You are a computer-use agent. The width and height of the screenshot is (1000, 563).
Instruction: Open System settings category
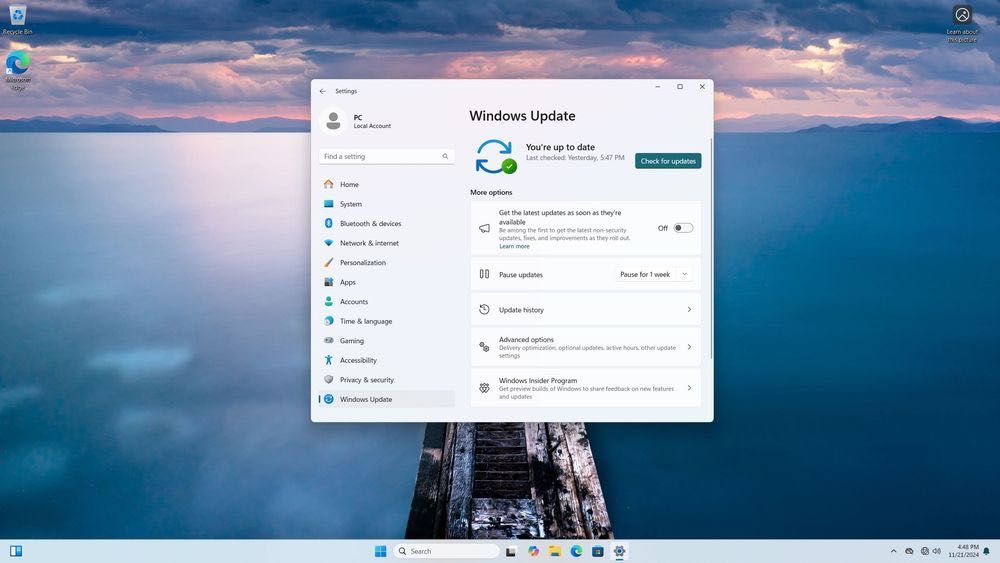click(386, 204)
